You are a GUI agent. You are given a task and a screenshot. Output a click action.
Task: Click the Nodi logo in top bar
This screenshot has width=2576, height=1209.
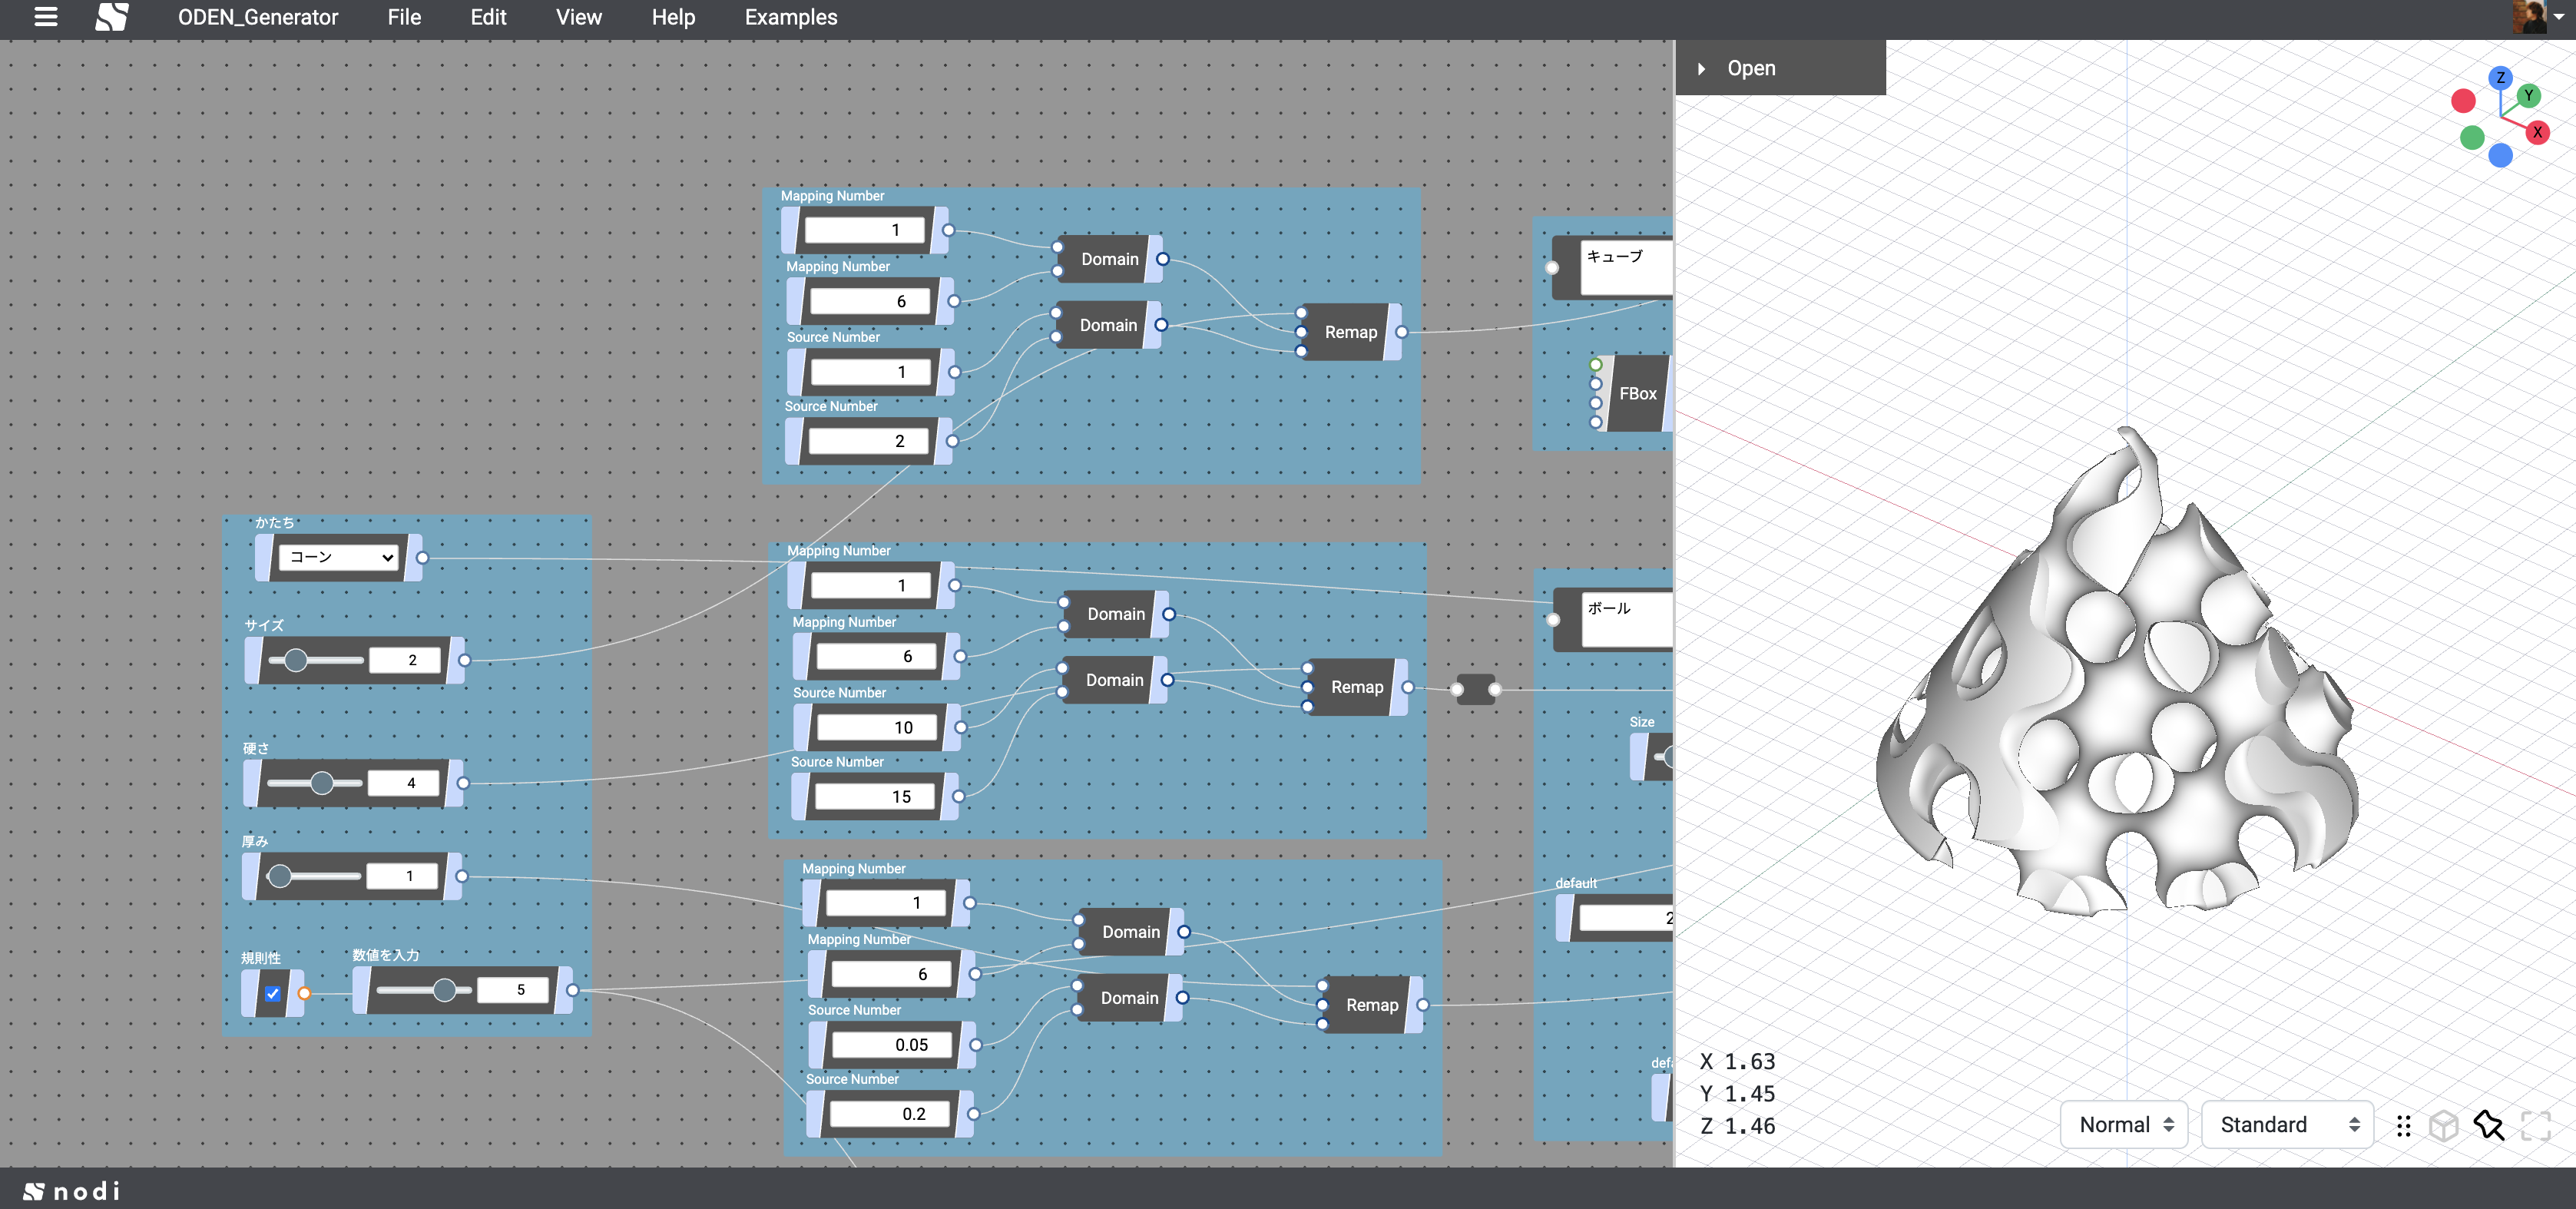click(x=112, y=17)
